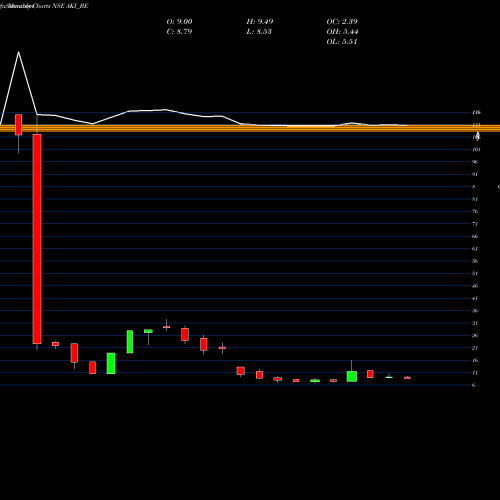The image size is (500, 500).
Task: Click the 'OC: 2.39' reading
Action: pyautogui.click(x=342, y=22)
